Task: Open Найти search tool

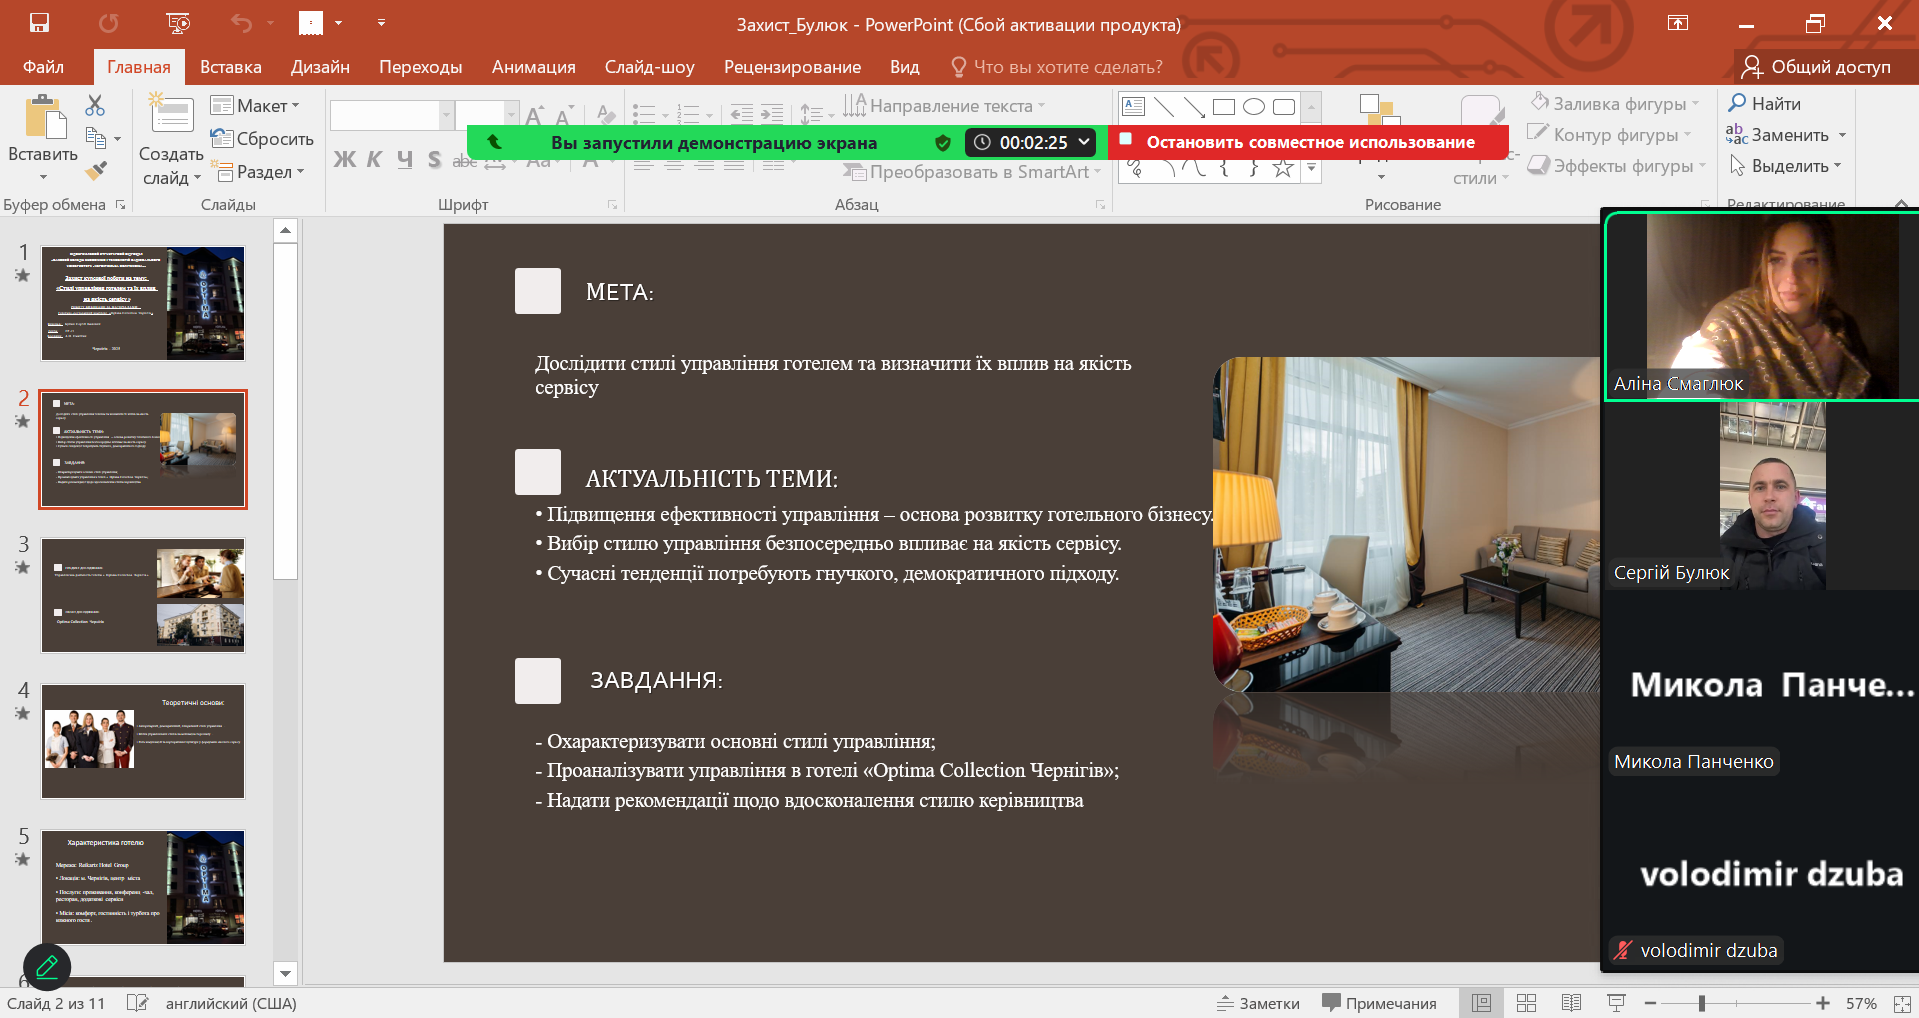Action: coord(1765,103)
